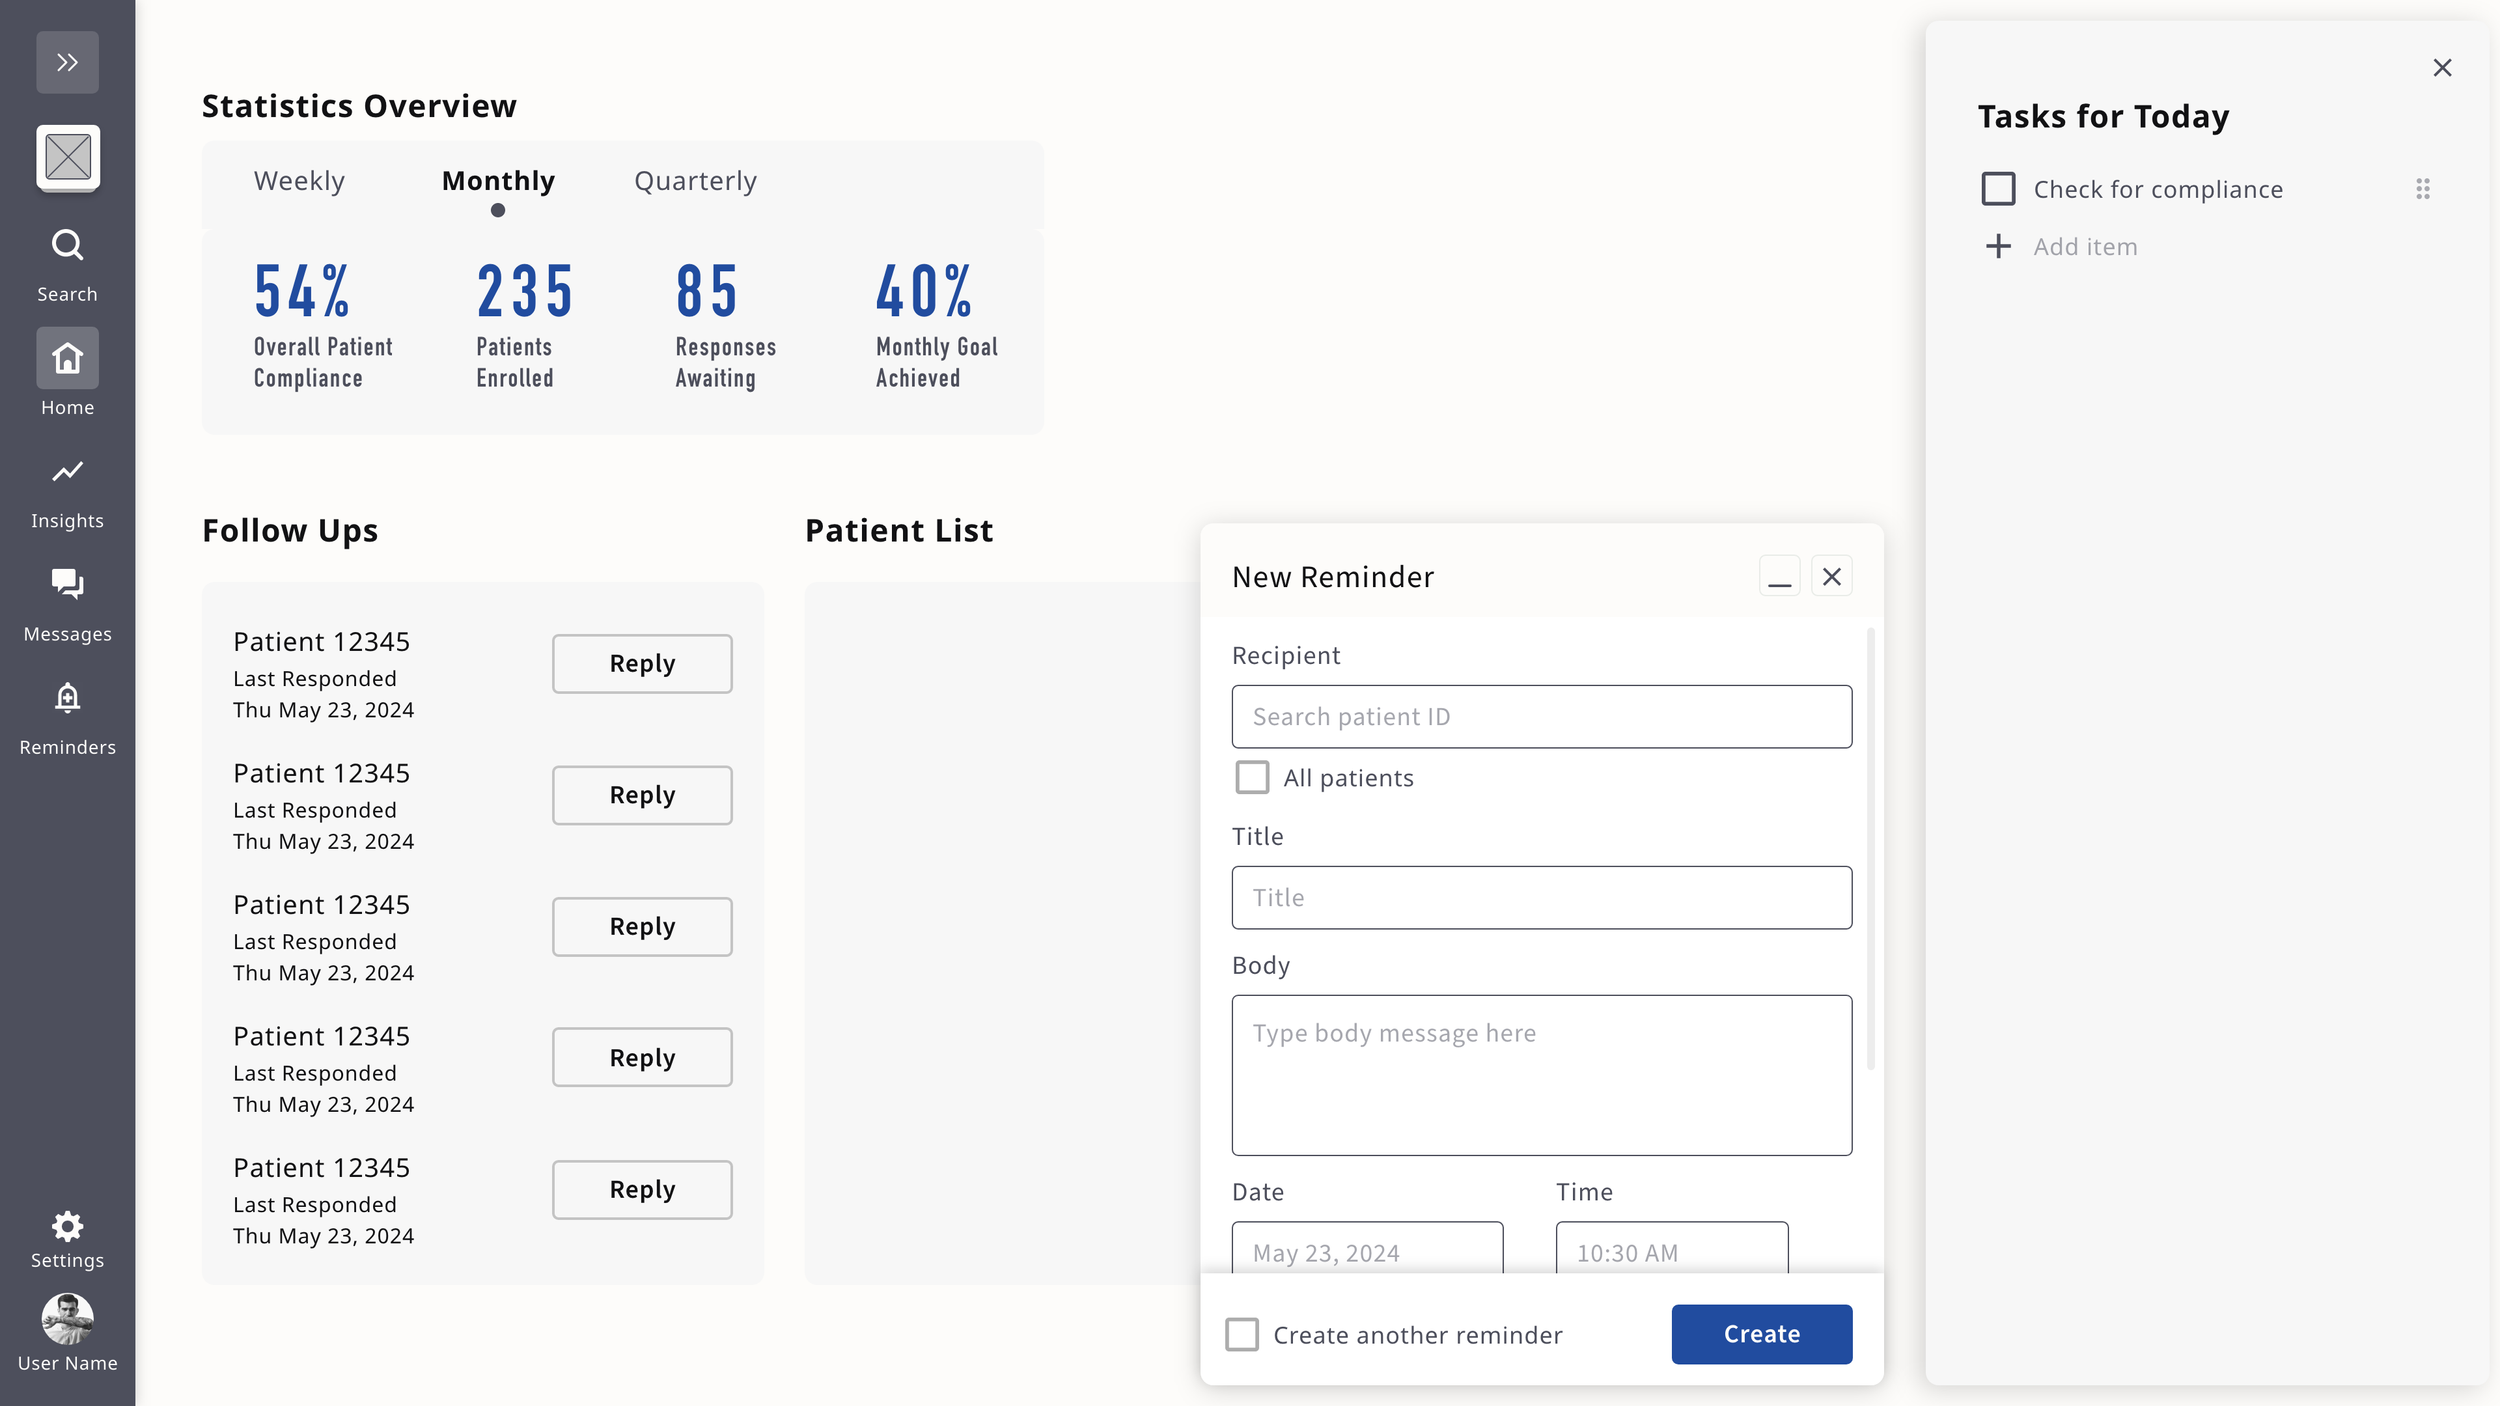Viewport: 2500px width, 1406px height.
Task: Check the 'Check for compliance' task
Action: (1997, 189)
